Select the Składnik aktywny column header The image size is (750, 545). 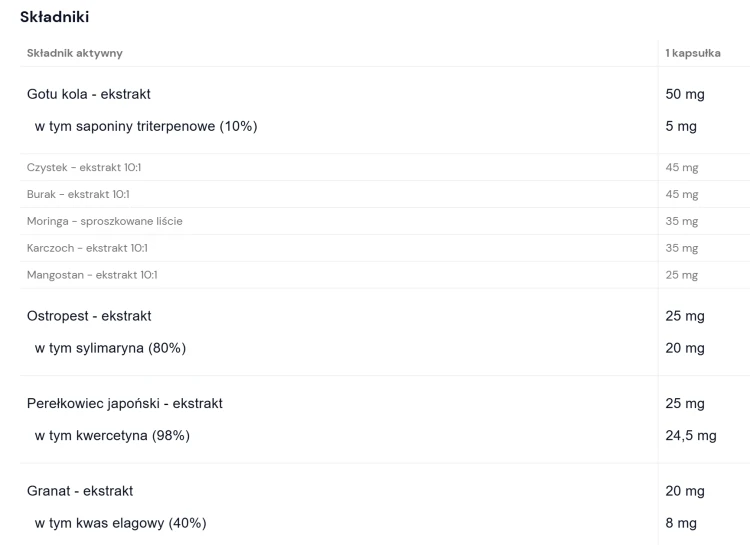(x=75, y=53)
